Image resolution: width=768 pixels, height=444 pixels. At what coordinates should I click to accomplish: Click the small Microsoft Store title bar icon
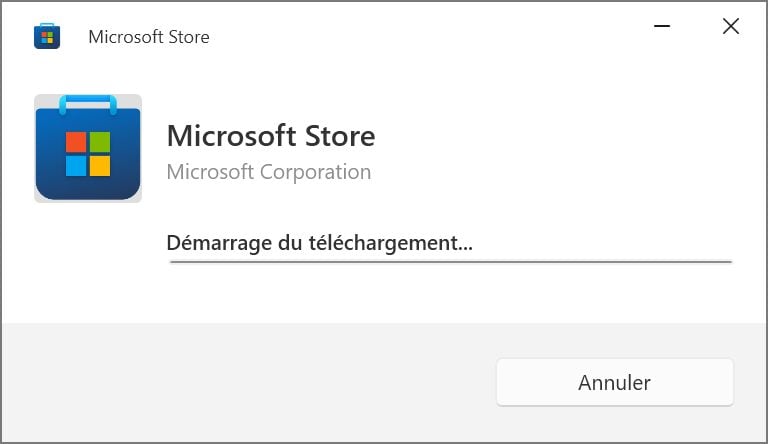click(x=47, y=37)
